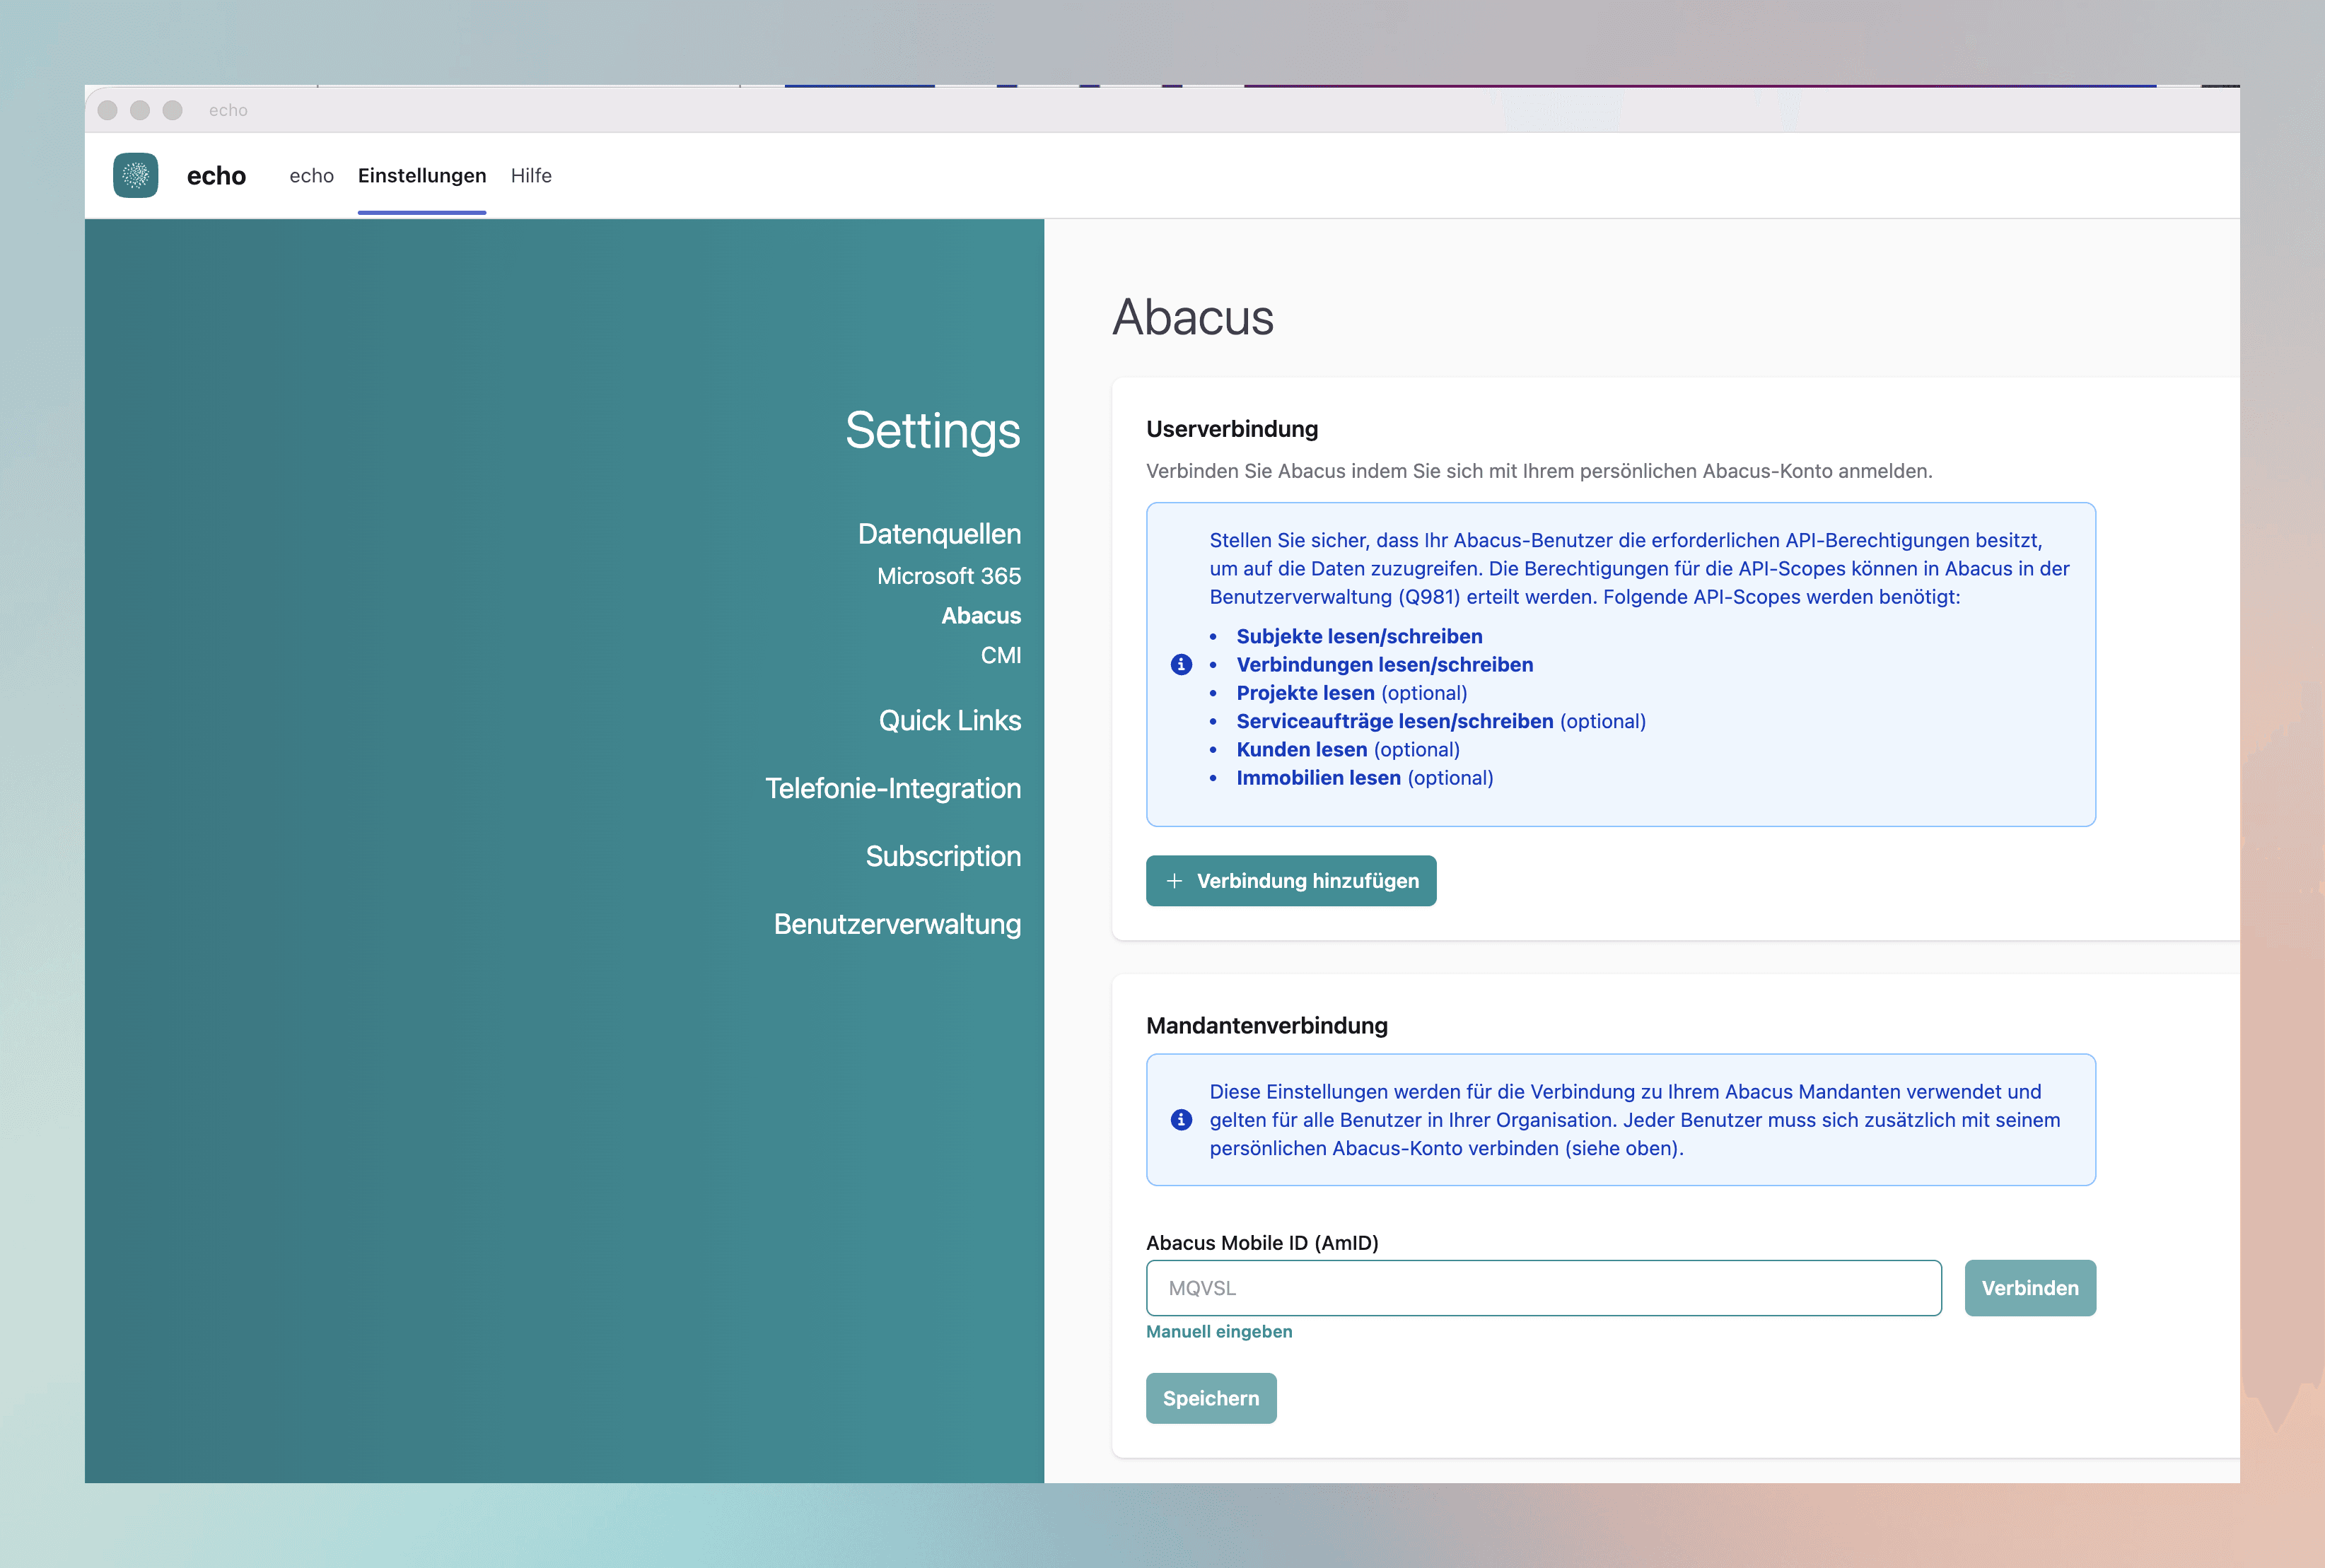2325x1568 pixels.
Task: Click the plus icon on Verbindung hinzufügen
Action: click(x=1175, y=881)
